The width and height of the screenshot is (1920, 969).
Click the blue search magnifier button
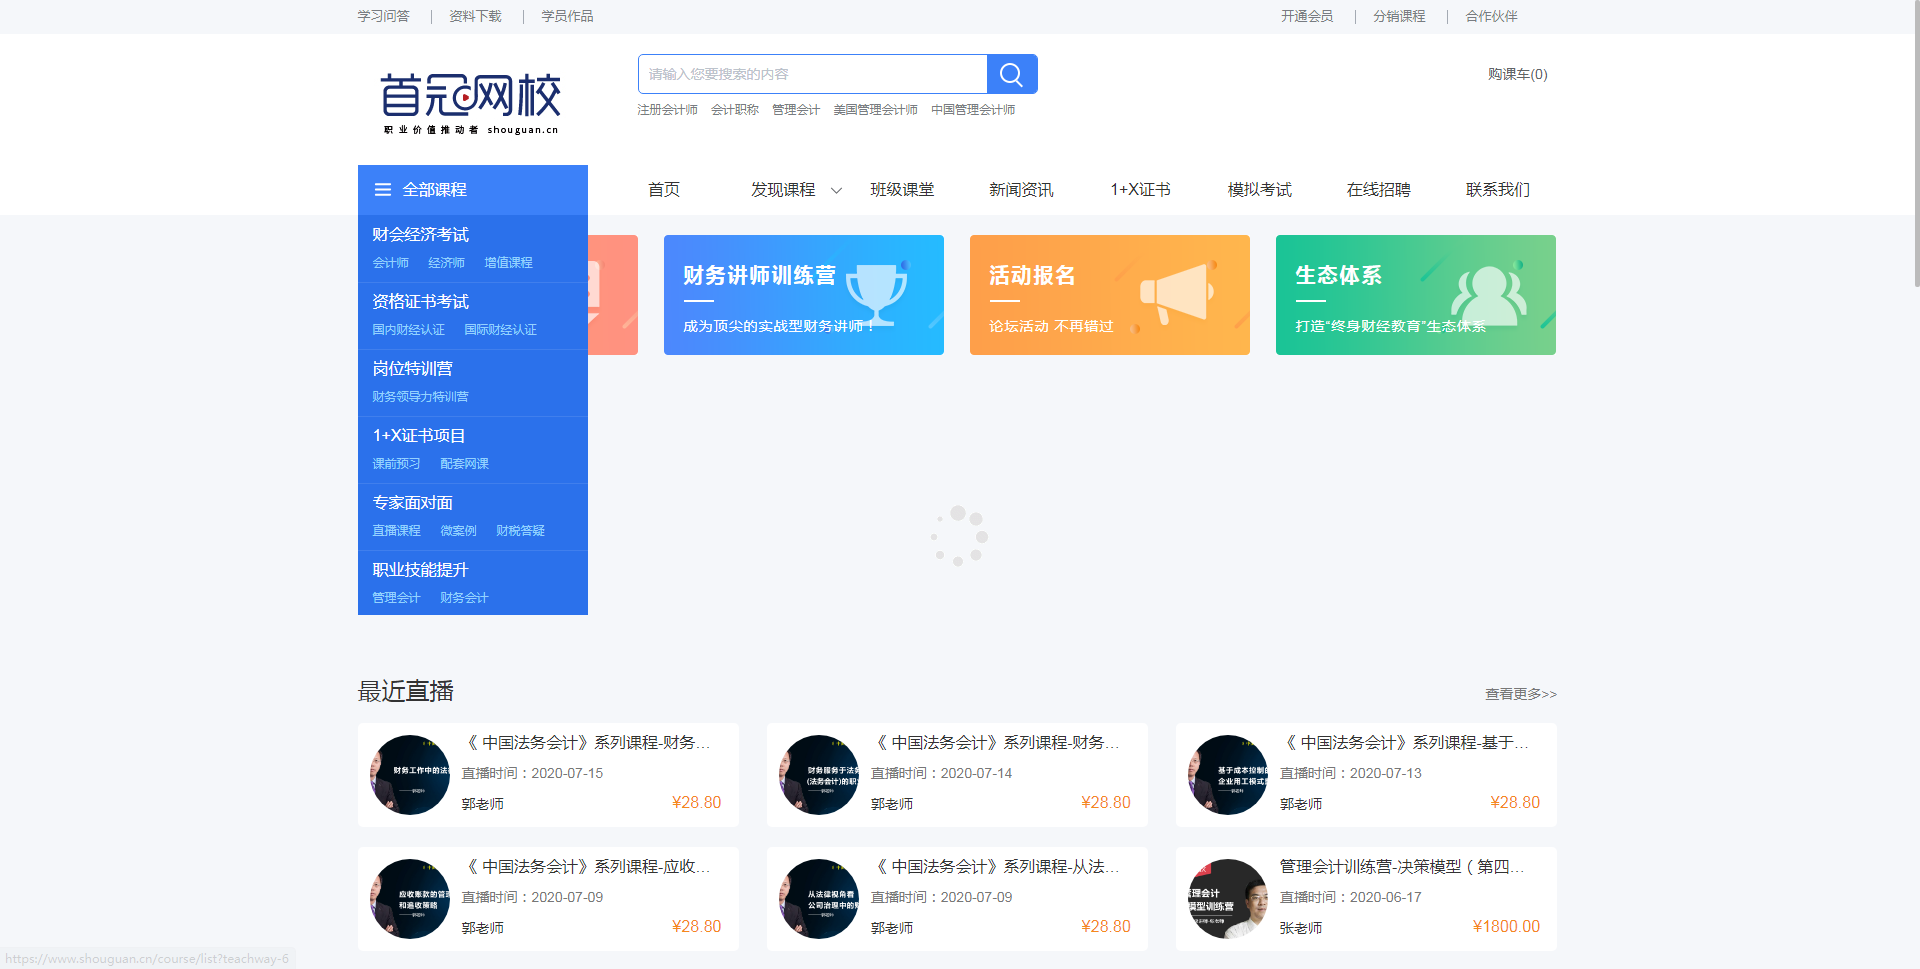[x=1012, y=74]
